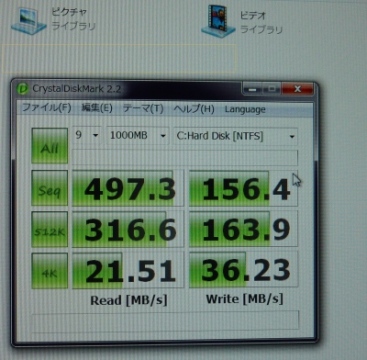Viewport: 367px width, 360px height.
Task: Open the ファイル(F) menu
Action: [46, 108]
